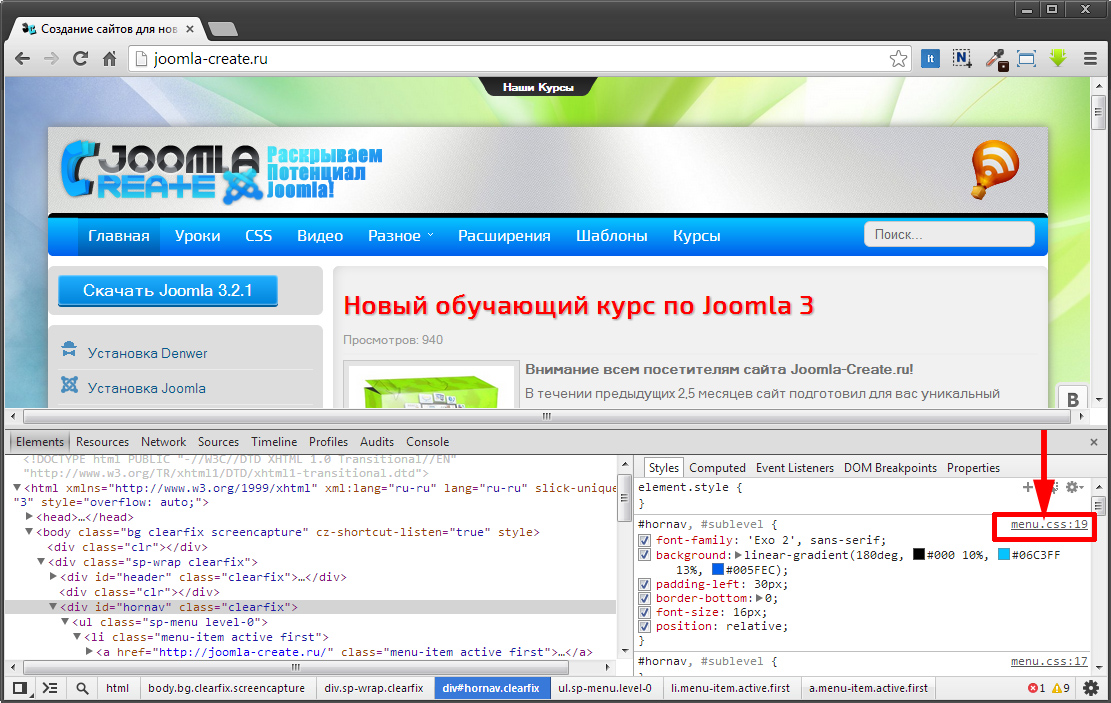This screenshot has width=1111, height=703.
Task: Open DevTools settings gear icon
Action: 1091,688
